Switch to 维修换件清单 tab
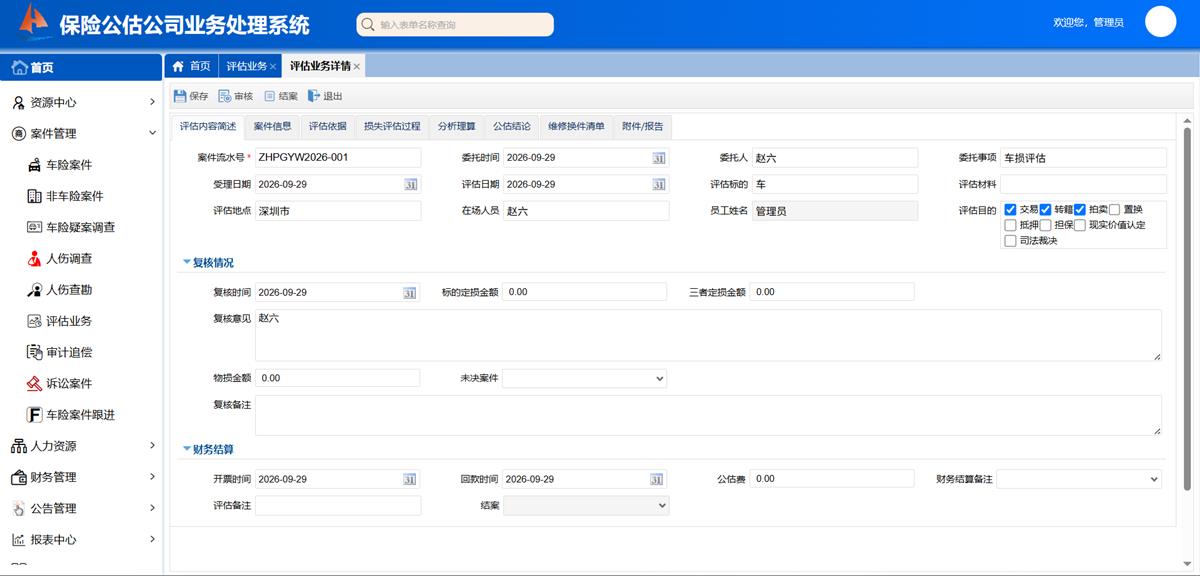Screen dimensions: 1200x576 [576, 126]
